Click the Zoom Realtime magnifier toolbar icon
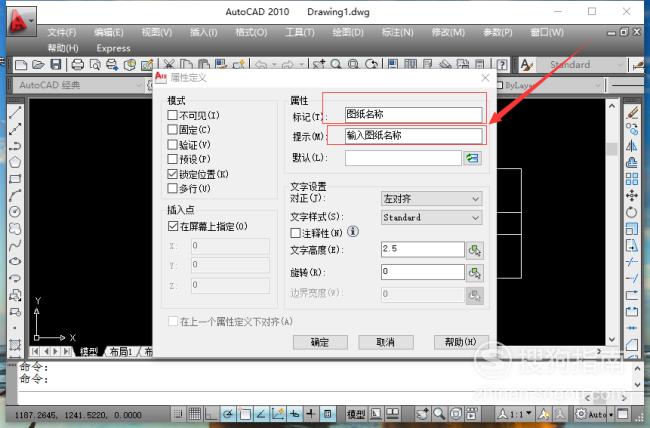This screenshot has width=650, height=428. pos(336,65)
